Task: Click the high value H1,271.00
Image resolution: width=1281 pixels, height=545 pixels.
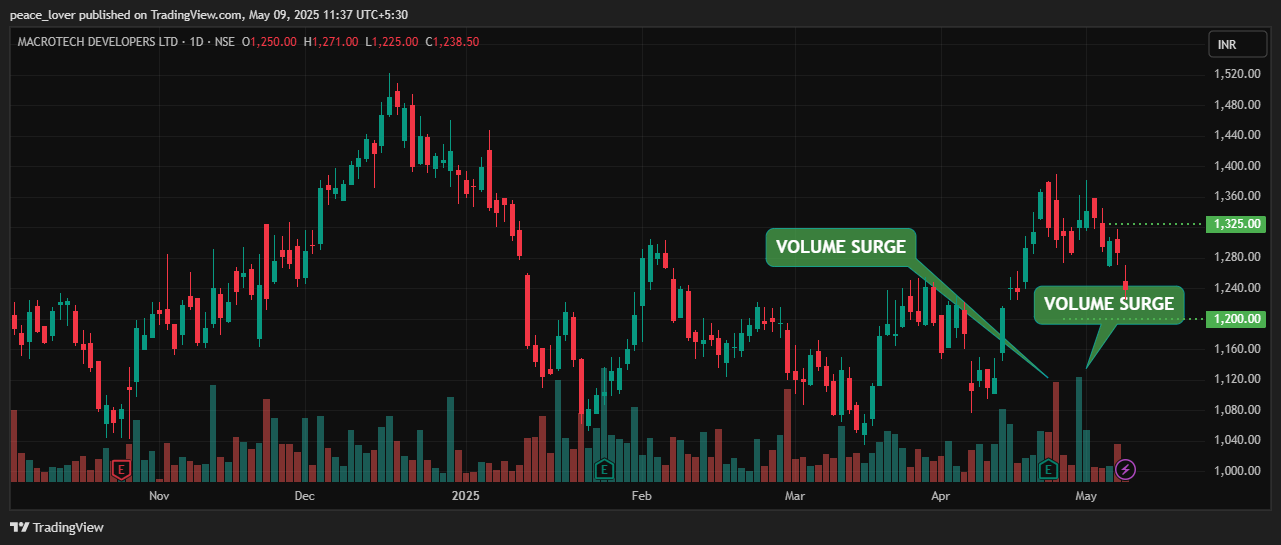Action: pyautogui.click(x=331, y=42)
